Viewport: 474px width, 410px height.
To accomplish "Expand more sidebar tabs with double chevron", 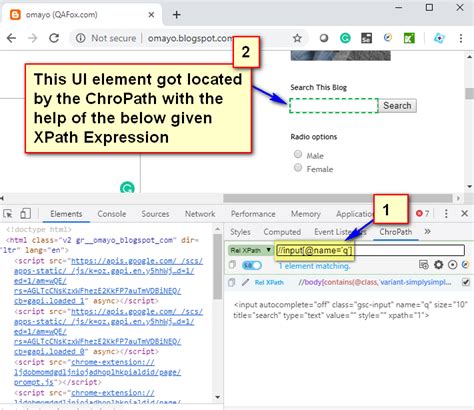I will coord(428,231).
